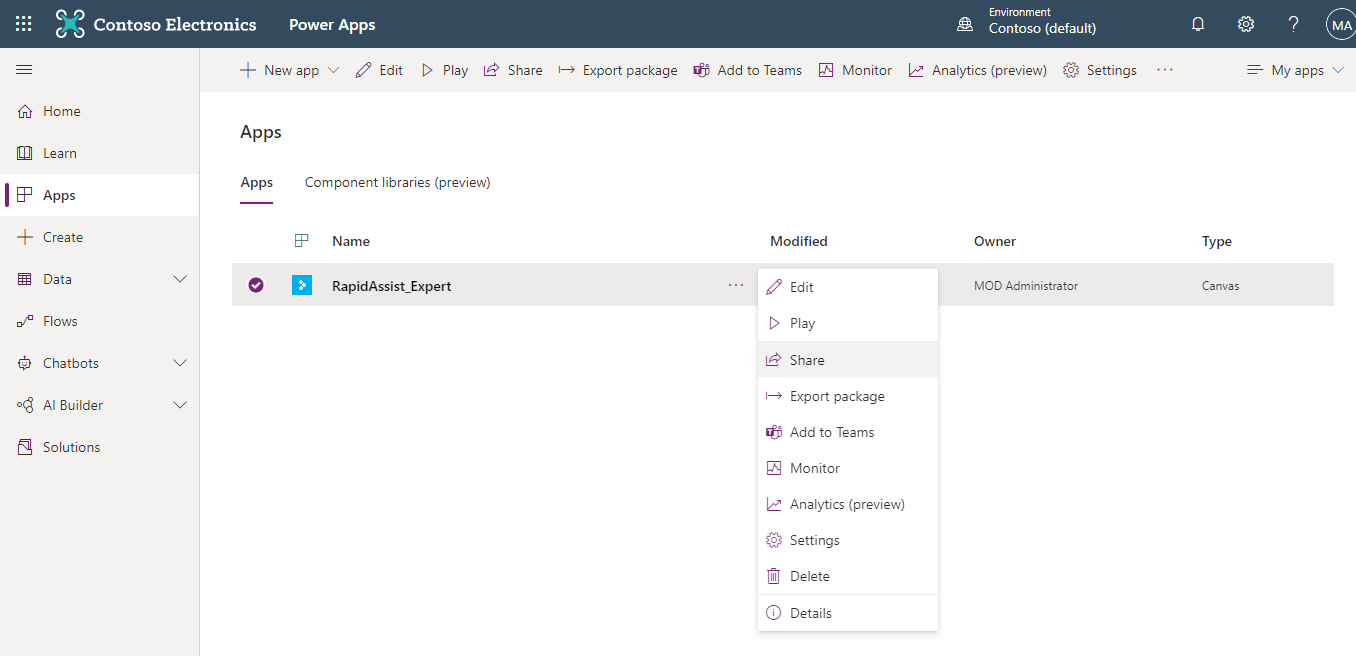
Task: Open the notifications bell
Action: coord(1198,24)
